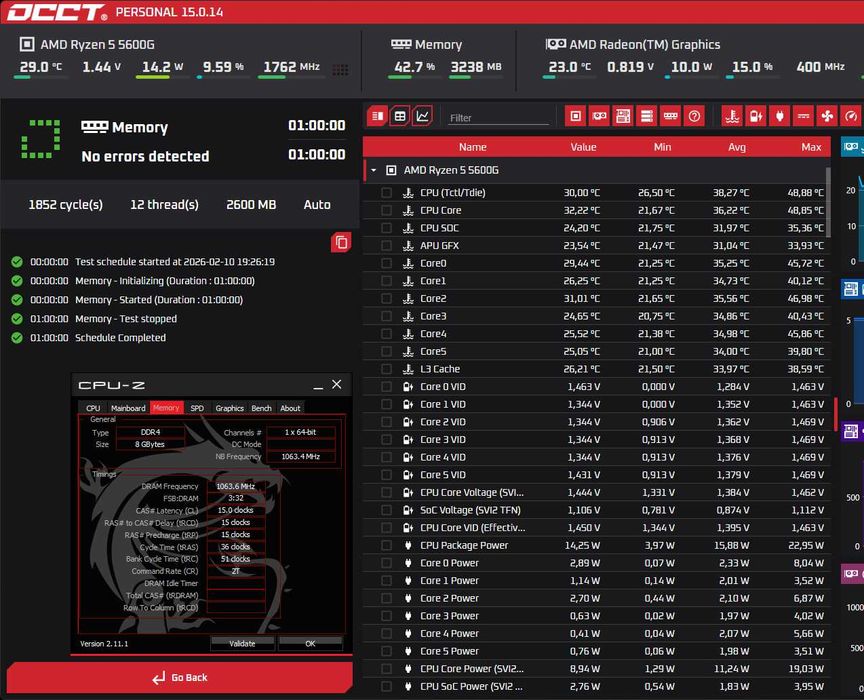864x700 pixels.
Task: Toggle the temperature sensor type filter
Action: [732, 116]
